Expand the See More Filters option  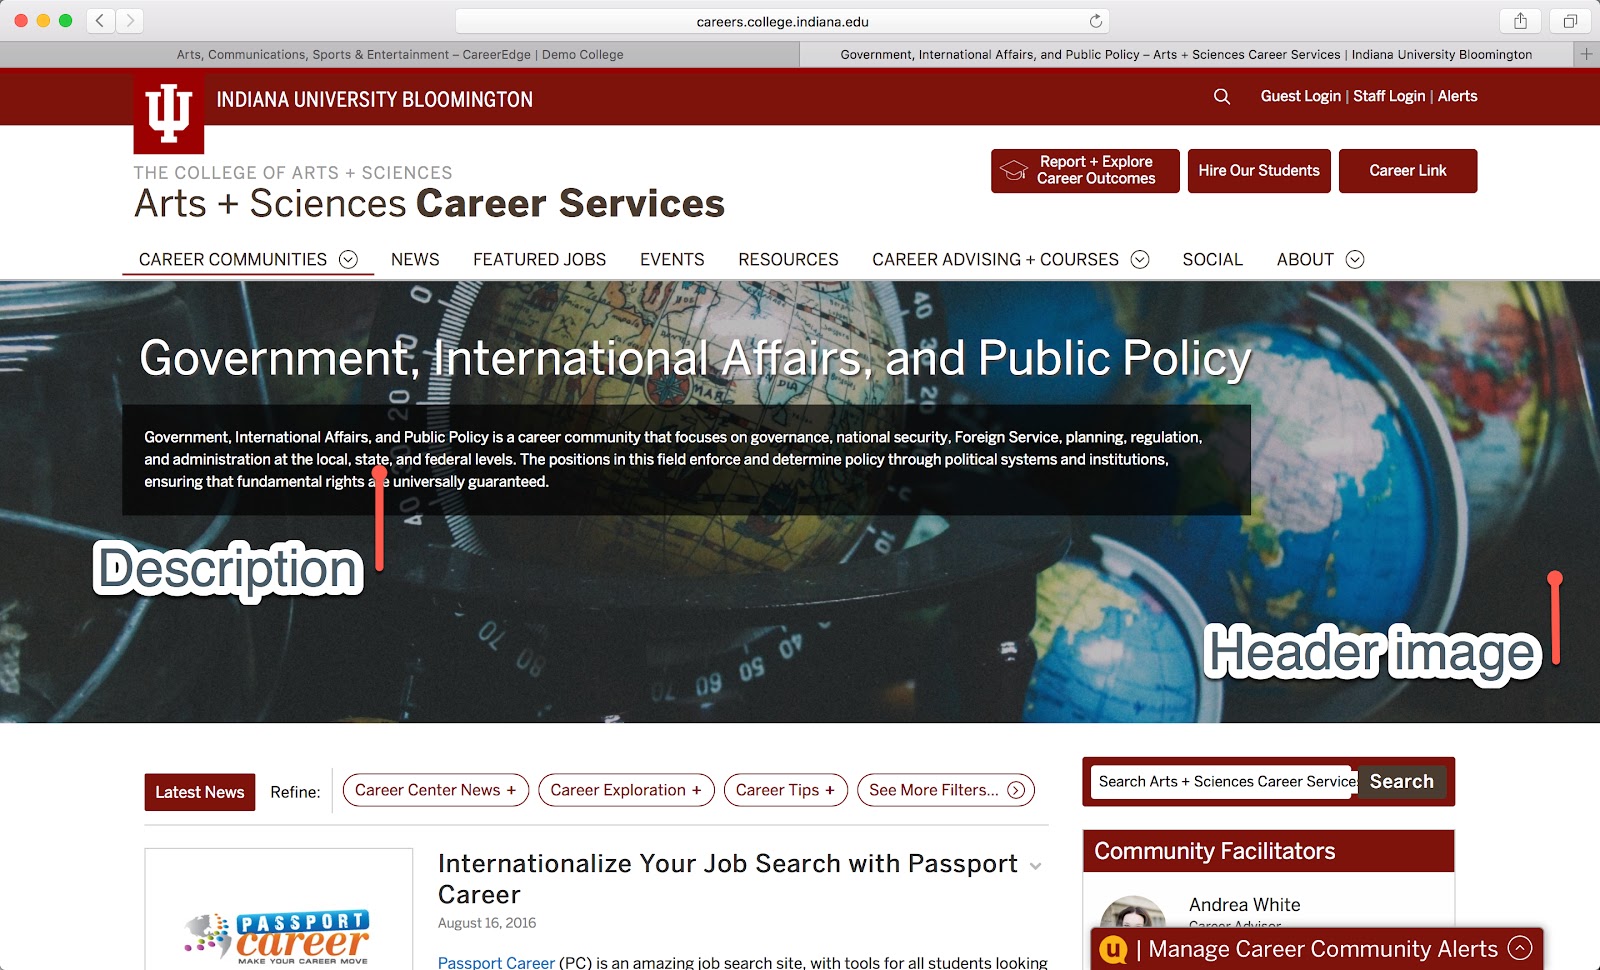click(945, 790)
